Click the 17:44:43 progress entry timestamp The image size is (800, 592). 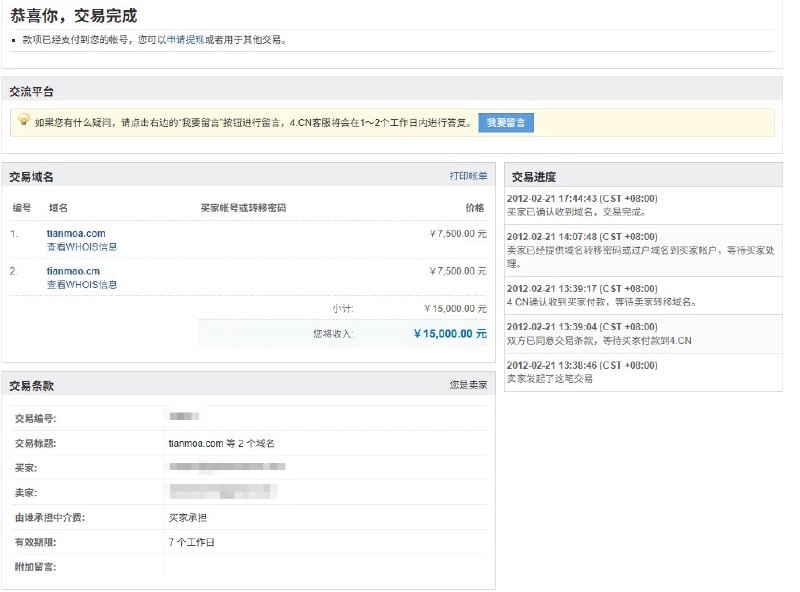click(582, 199)
